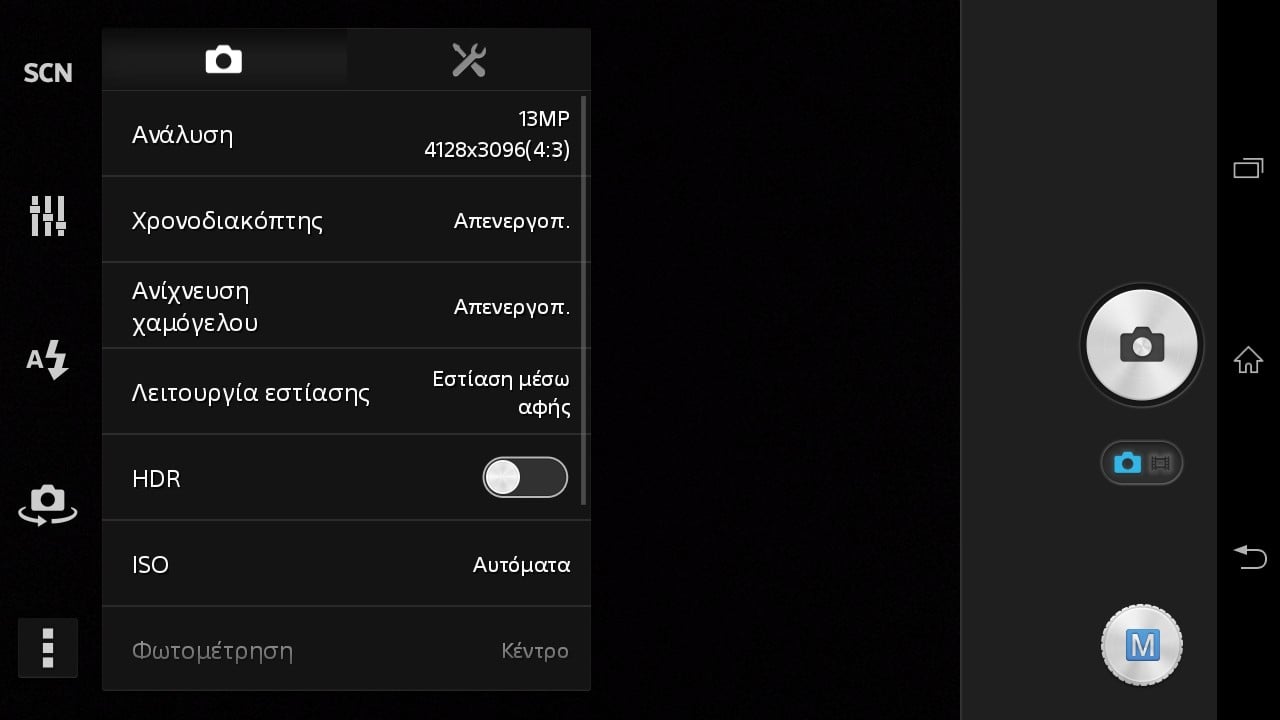This screenshot has width=1280, height=720.
Task: Change the auto flash setting icon
Action: [48, 360]
